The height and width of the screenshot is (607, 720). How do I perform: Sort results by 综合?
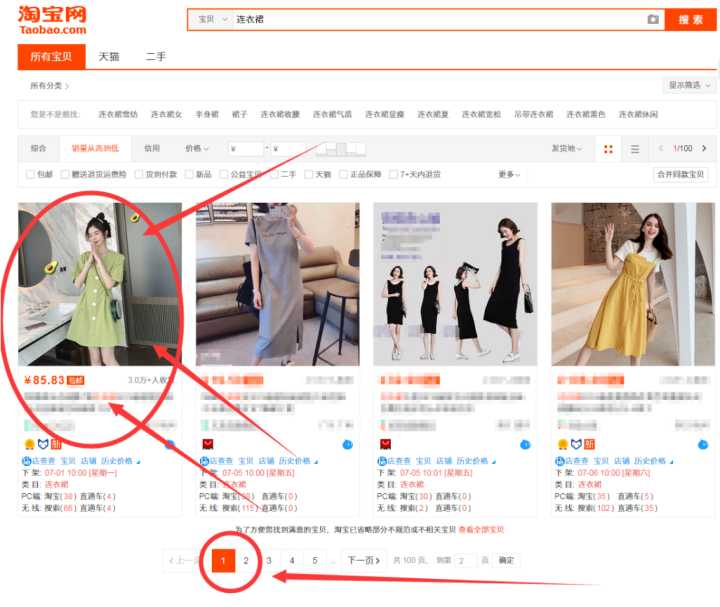(39, 148)
